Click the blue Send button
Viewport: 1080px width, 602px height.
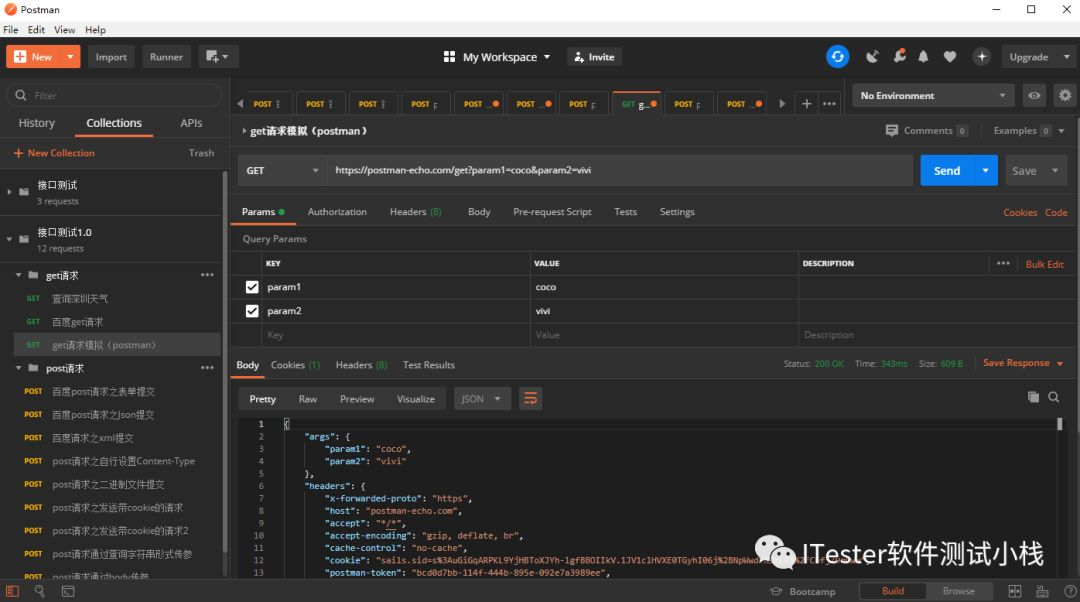[946, 170]
